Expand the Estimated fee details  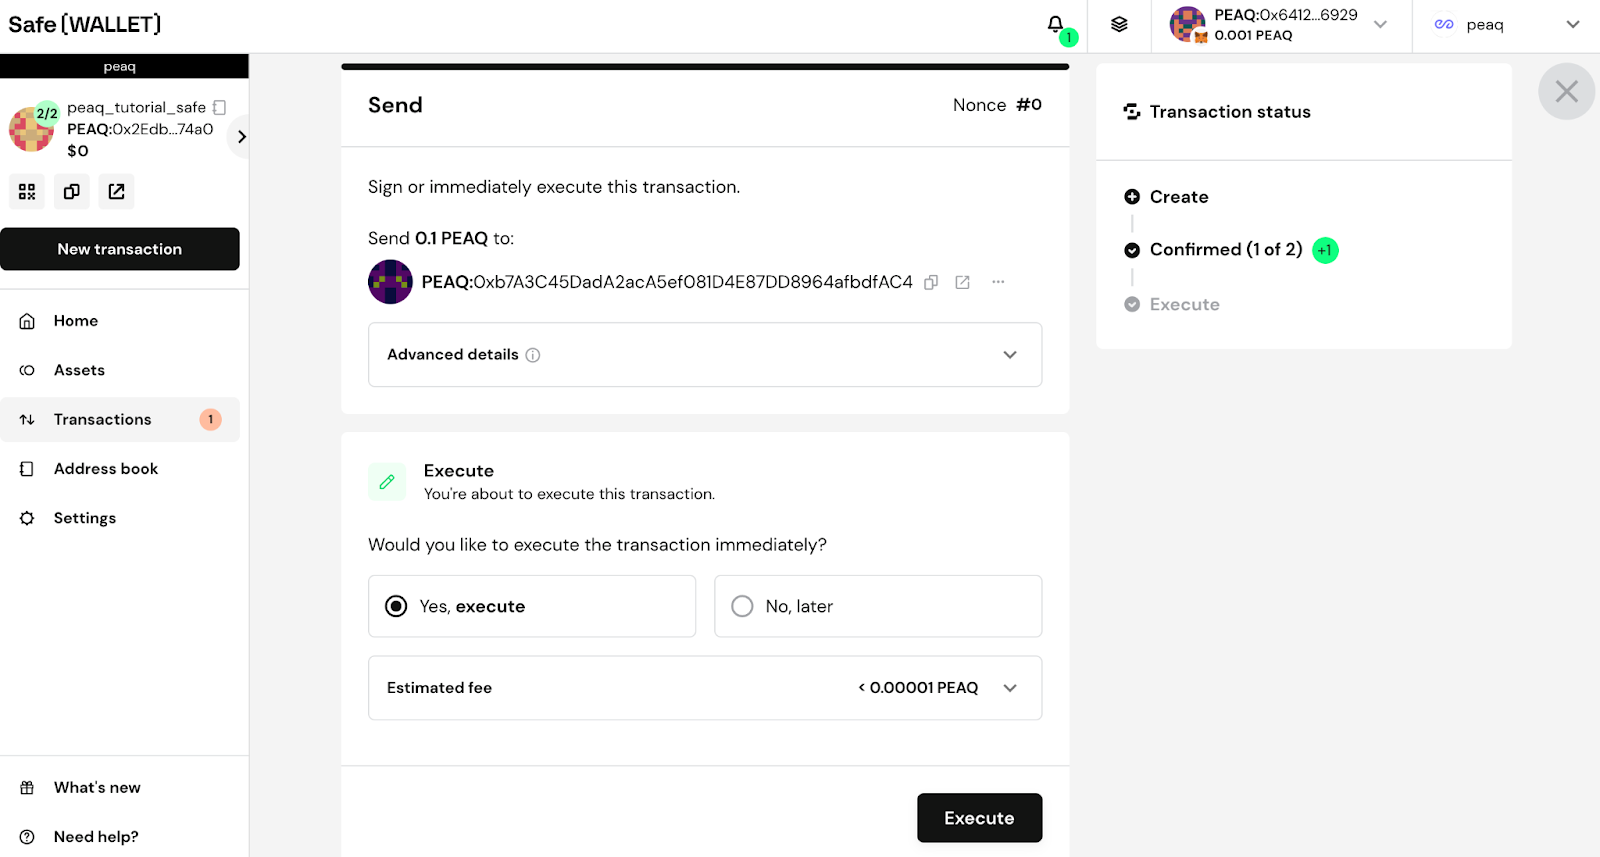point(1010,688)
